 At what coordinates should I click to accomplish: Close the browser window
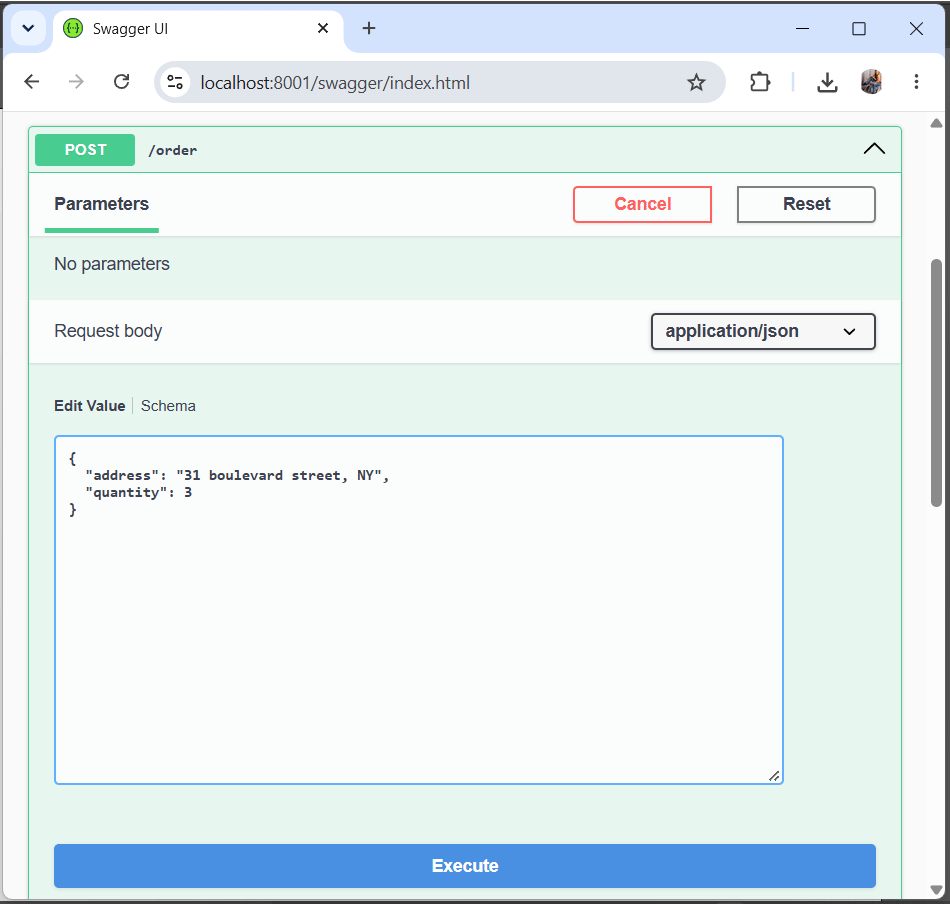click(x=916, y=28)
